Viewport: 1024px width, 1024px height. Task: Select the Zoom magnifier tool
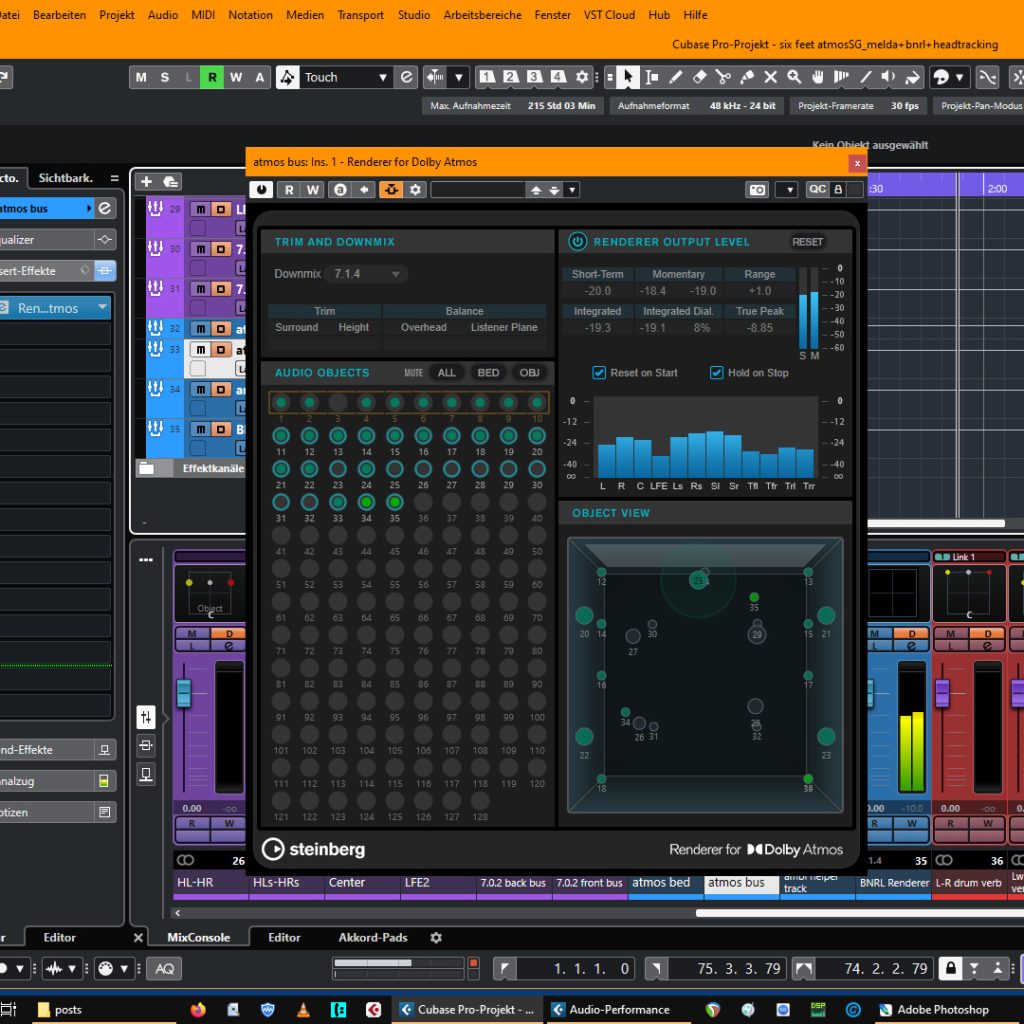pos(794,77)
